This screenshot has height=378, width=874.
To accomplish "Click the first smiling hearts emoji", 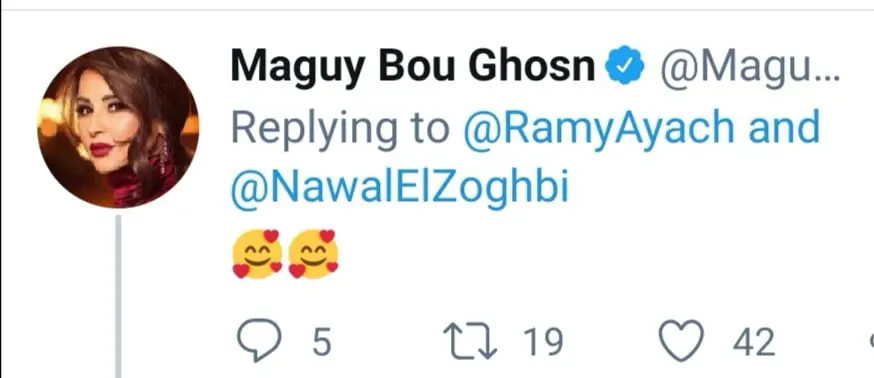I will tap(258, 254).
